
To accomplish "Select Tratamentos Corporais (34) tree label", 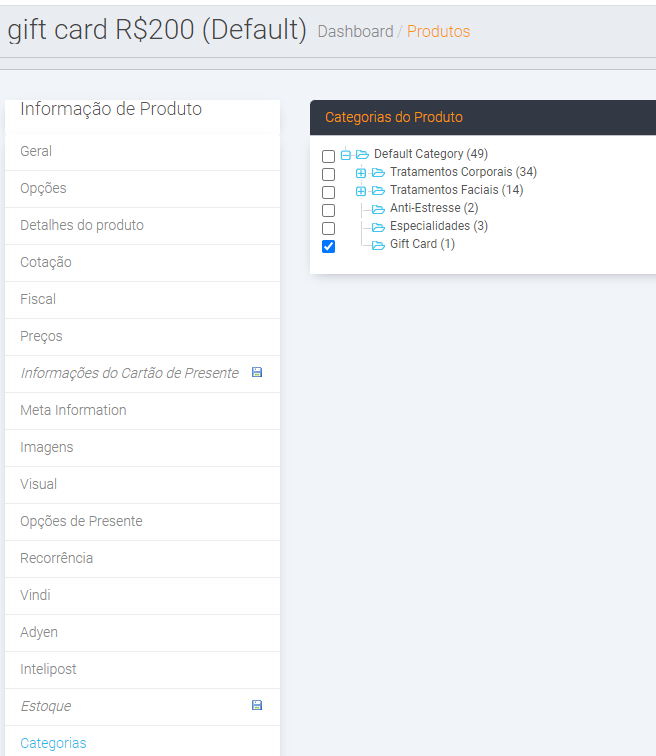I will [x=463, y=172].
